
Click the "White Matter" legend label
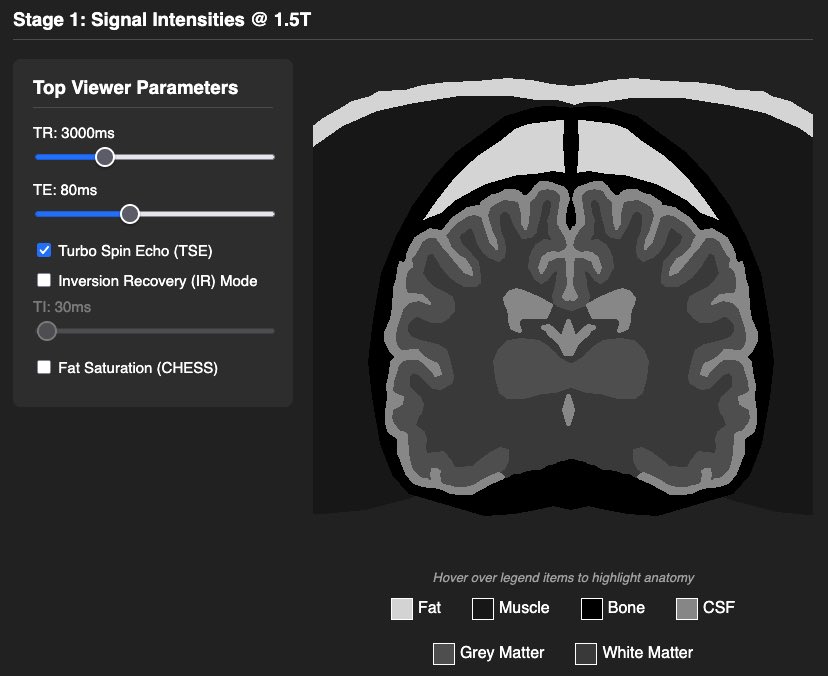tap(648, 653)
